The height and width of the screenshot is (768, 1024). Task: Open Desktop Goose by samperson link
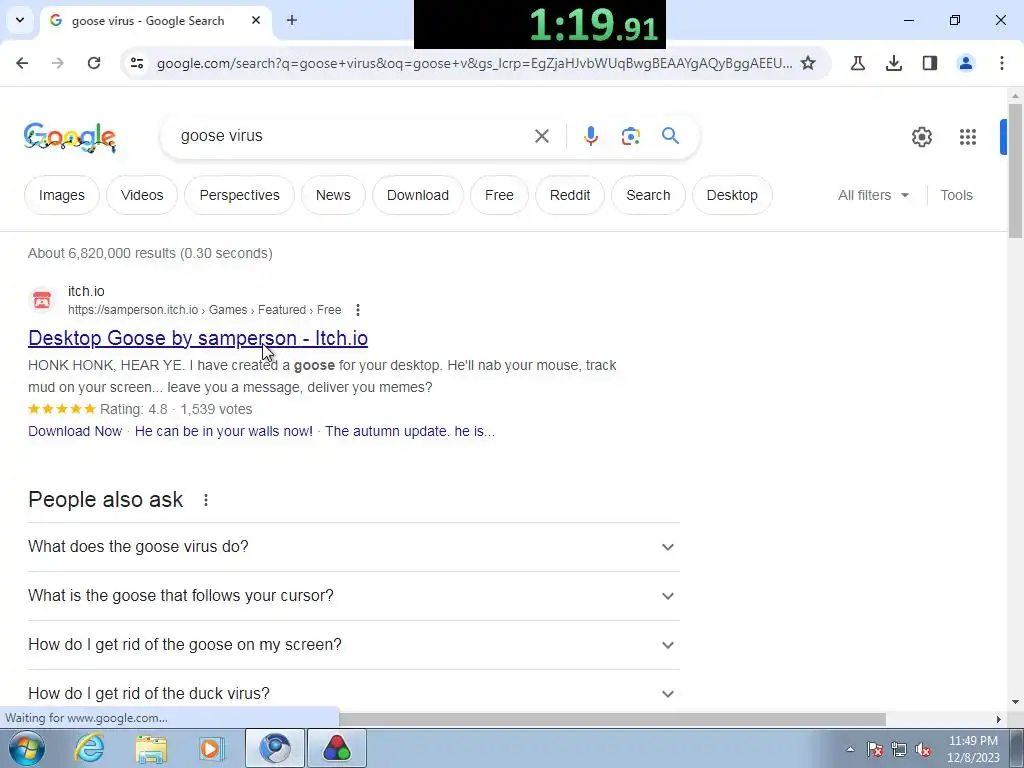(x=198, y=338)
